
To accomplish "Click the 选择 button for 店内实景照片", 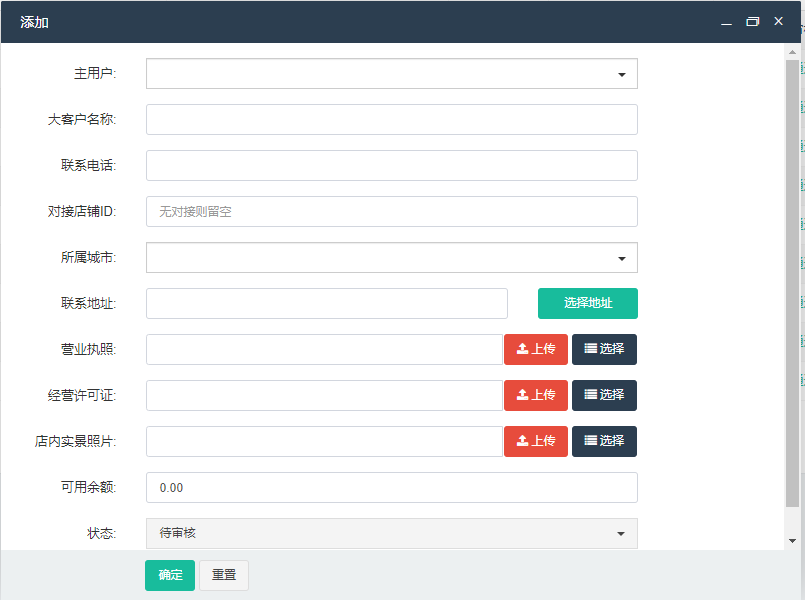I will tap(604, 441).
